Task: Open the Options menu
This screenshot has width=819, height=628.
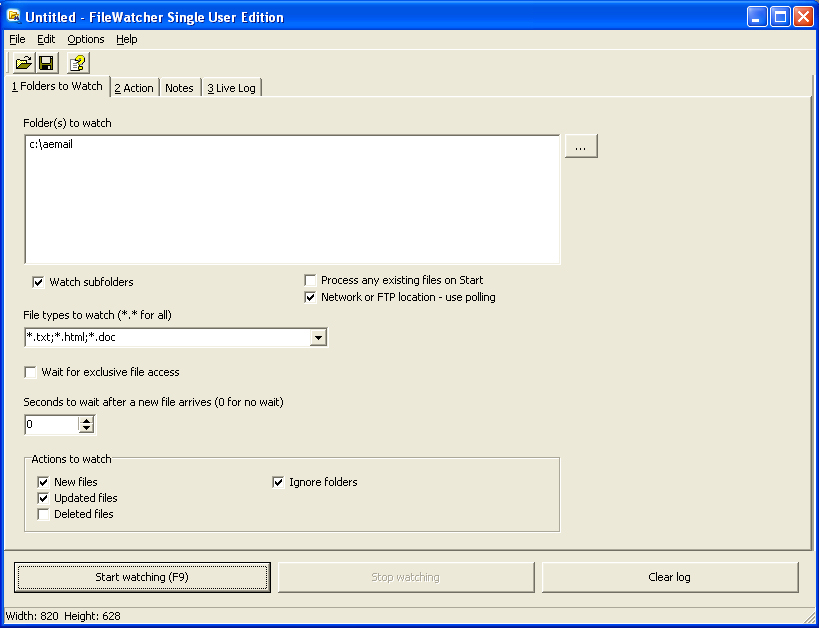Action: 85,39
